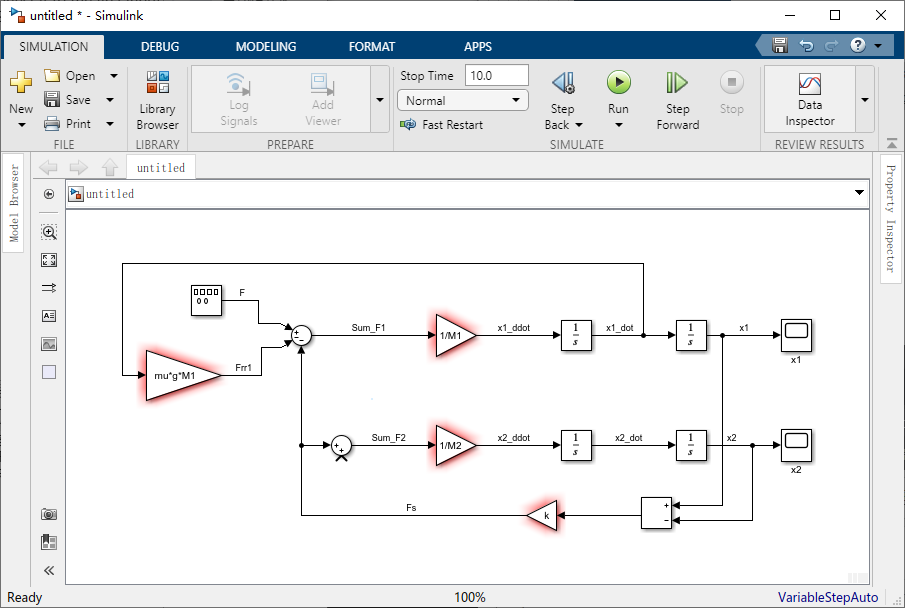Open the Model Browser side panel
This screenshot has width=905, height=608.
[x=14, y=203]
